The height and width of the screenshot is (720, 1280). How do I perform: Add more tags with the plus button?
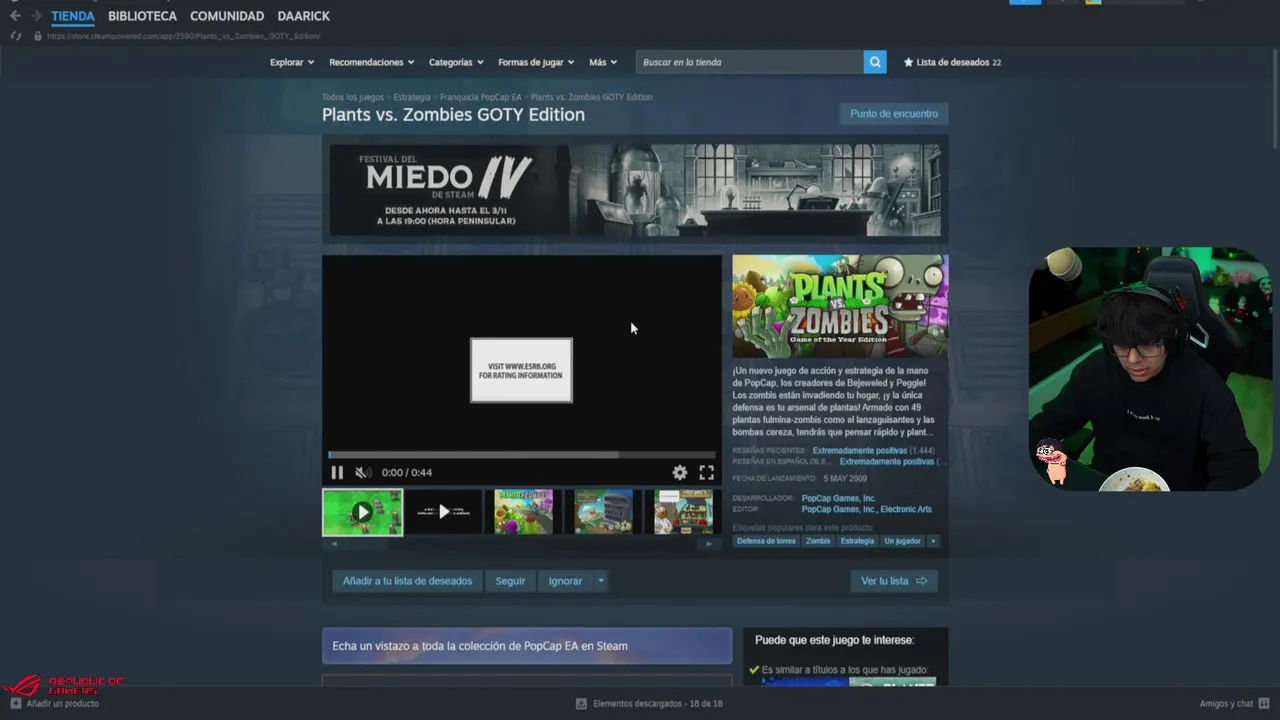click(x=933, y=541)
